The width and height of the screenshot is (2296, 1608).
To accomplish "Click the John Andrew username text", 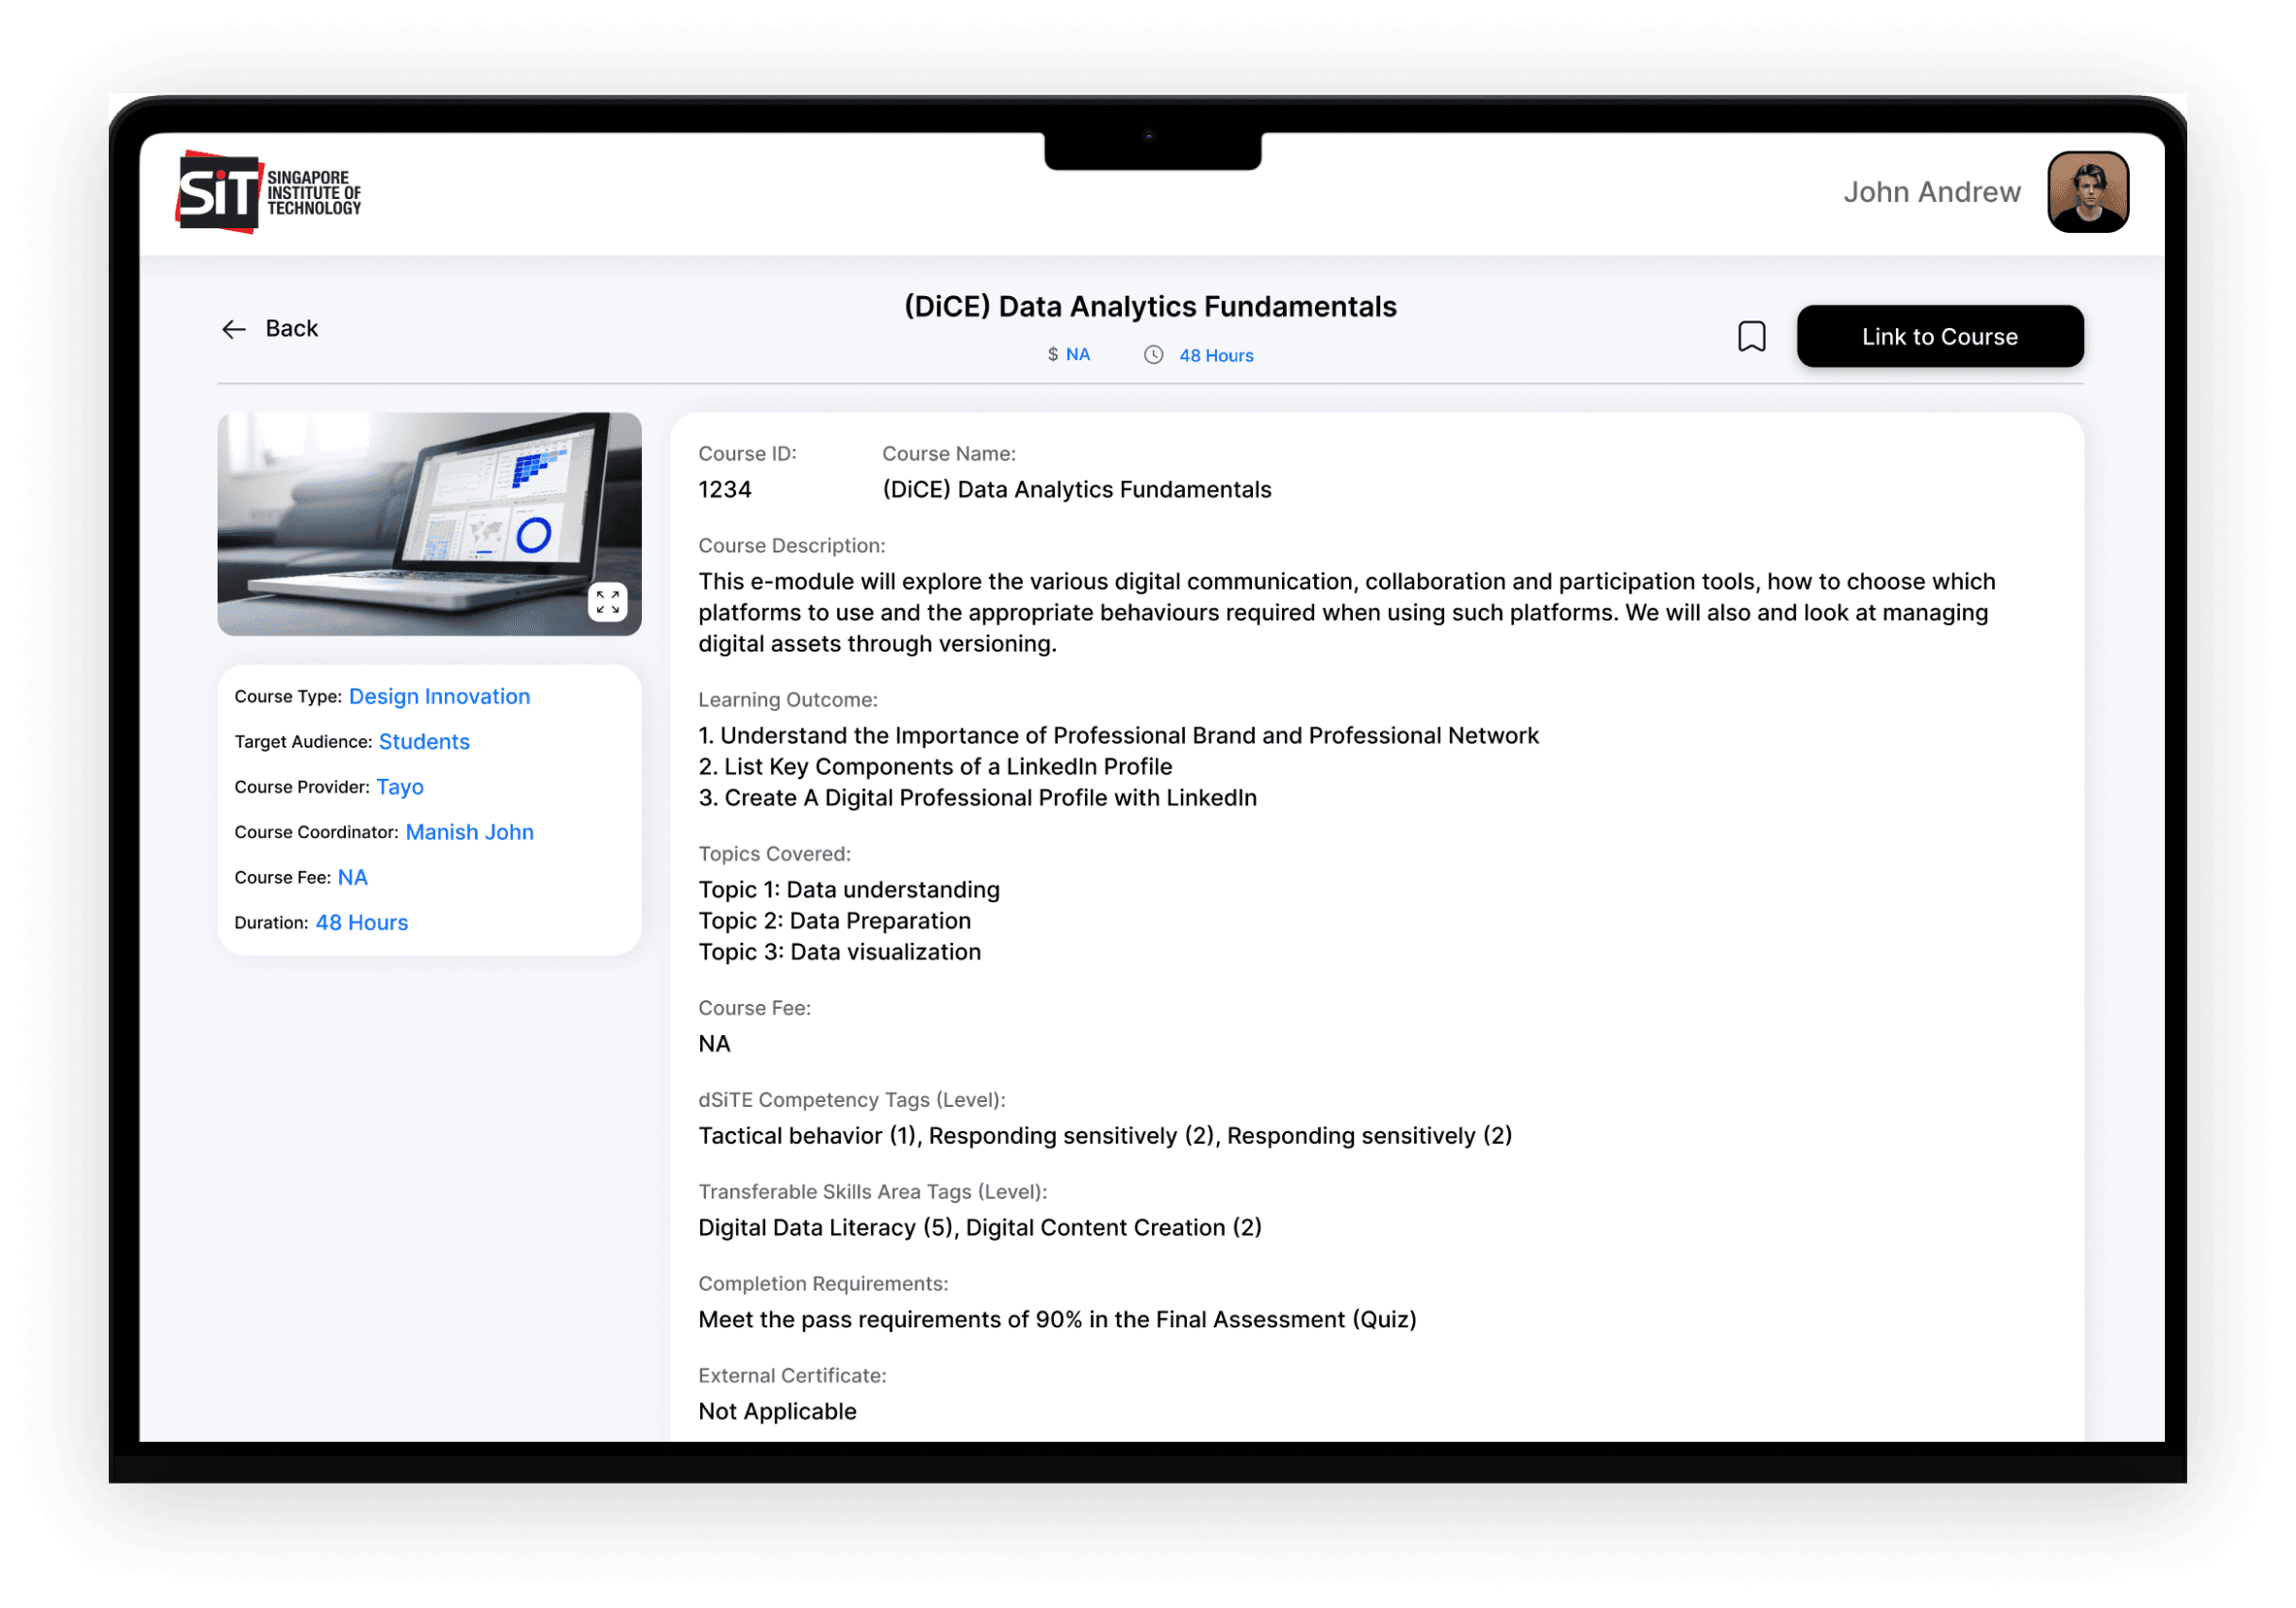I will click(1931, 192).
